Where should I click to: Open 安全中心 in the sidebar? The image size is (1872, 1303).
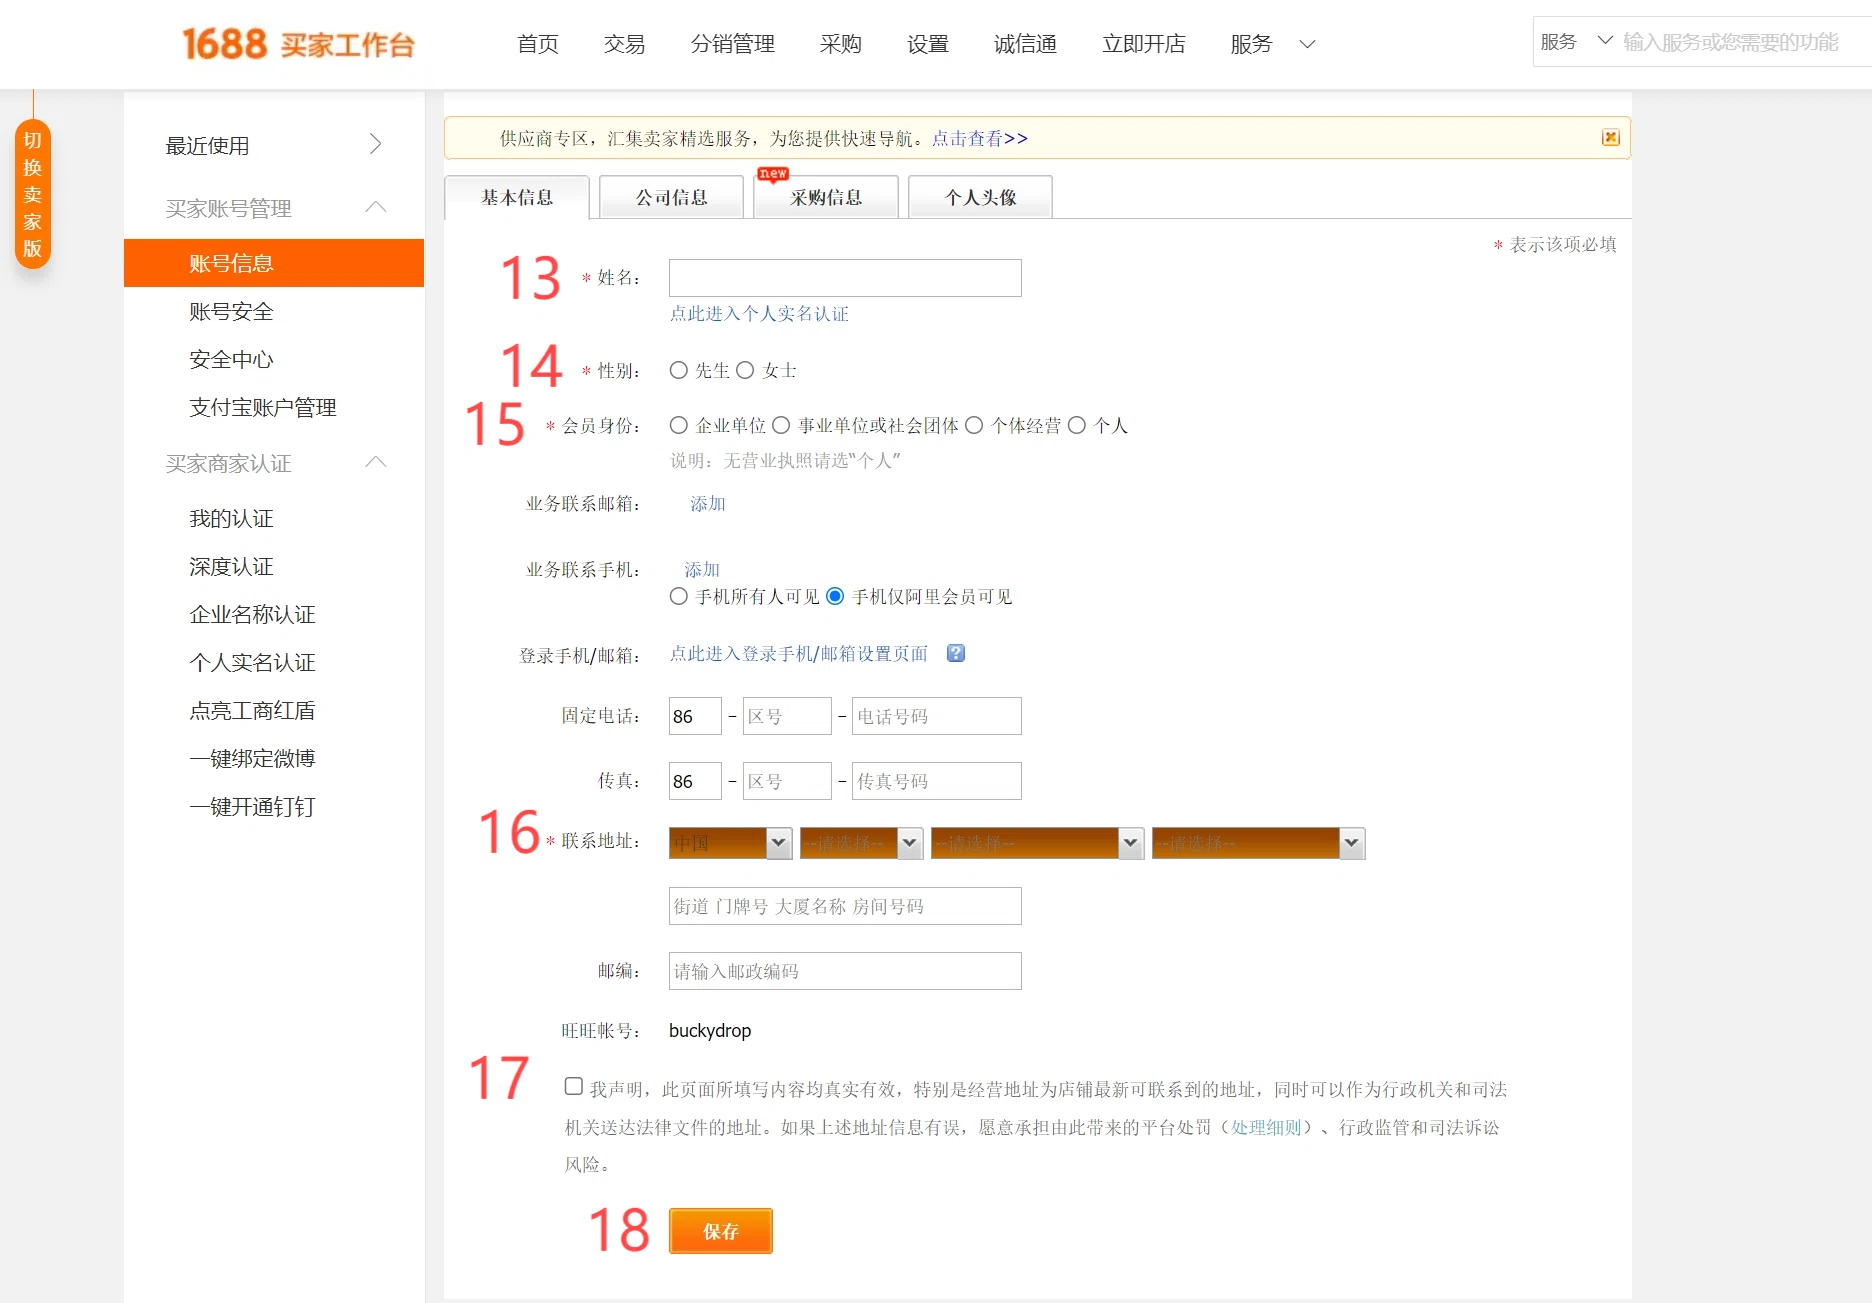point(231,359)
